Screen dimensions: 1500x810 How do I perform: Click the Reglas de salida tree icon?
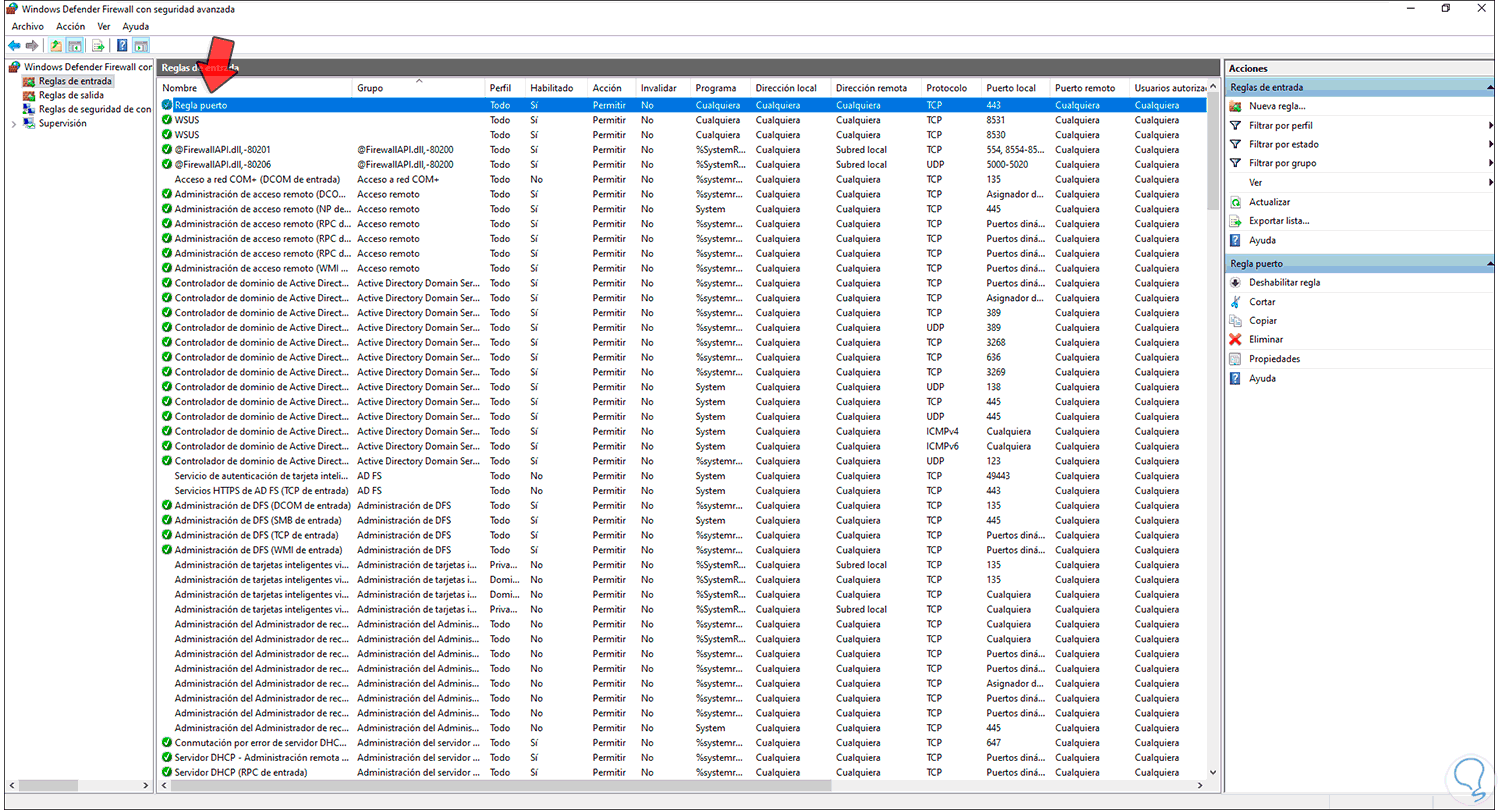[x=29, y=95]
